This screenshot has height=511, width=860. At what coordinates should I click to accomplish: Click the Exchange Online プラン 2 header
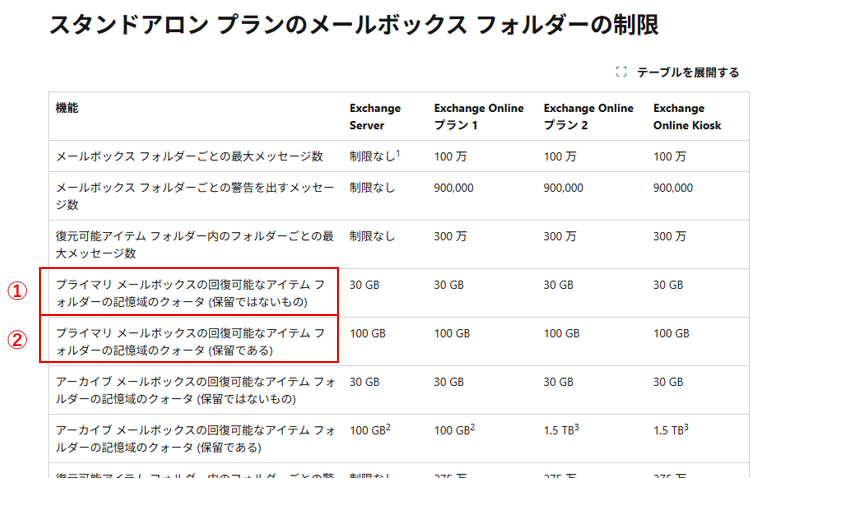[589, 117]
